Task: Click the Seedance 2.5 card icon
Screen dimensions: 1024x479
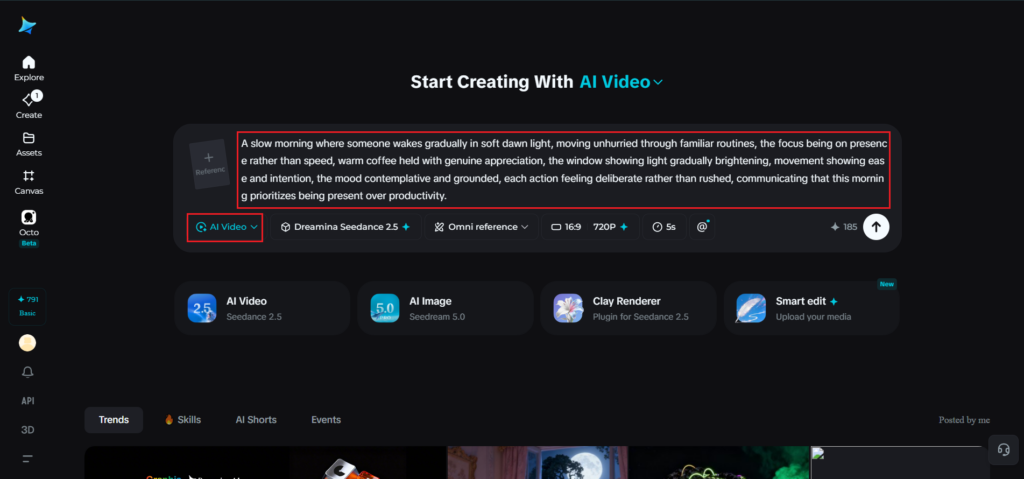Action: click(x=202, y=308)
